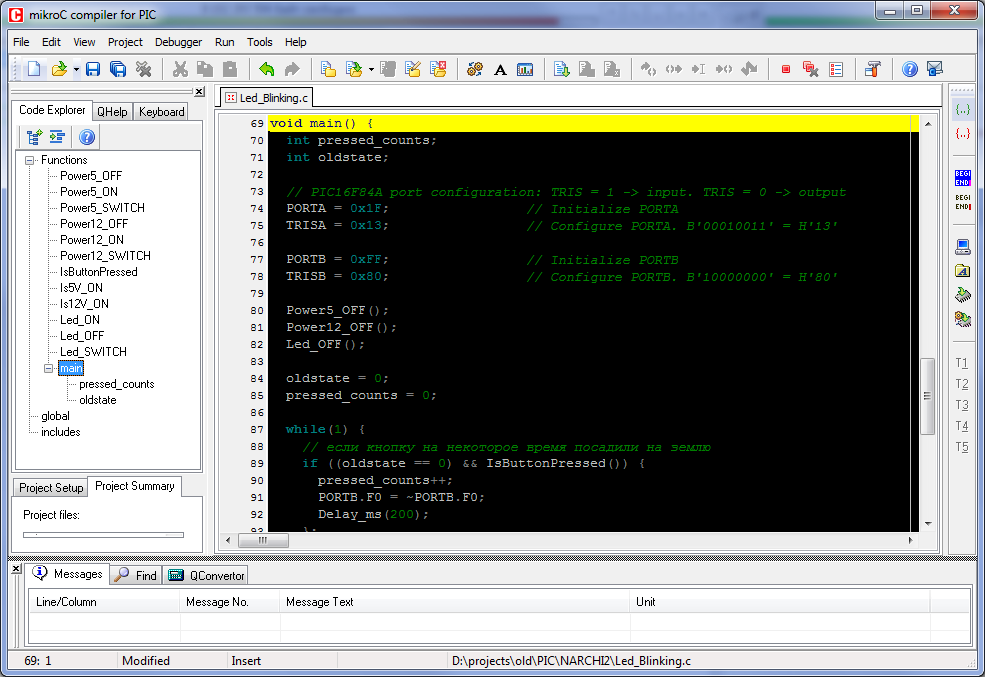985x677 pixels.
Task: Create a new file with the blank page icon
Action: tap(34, 69)
